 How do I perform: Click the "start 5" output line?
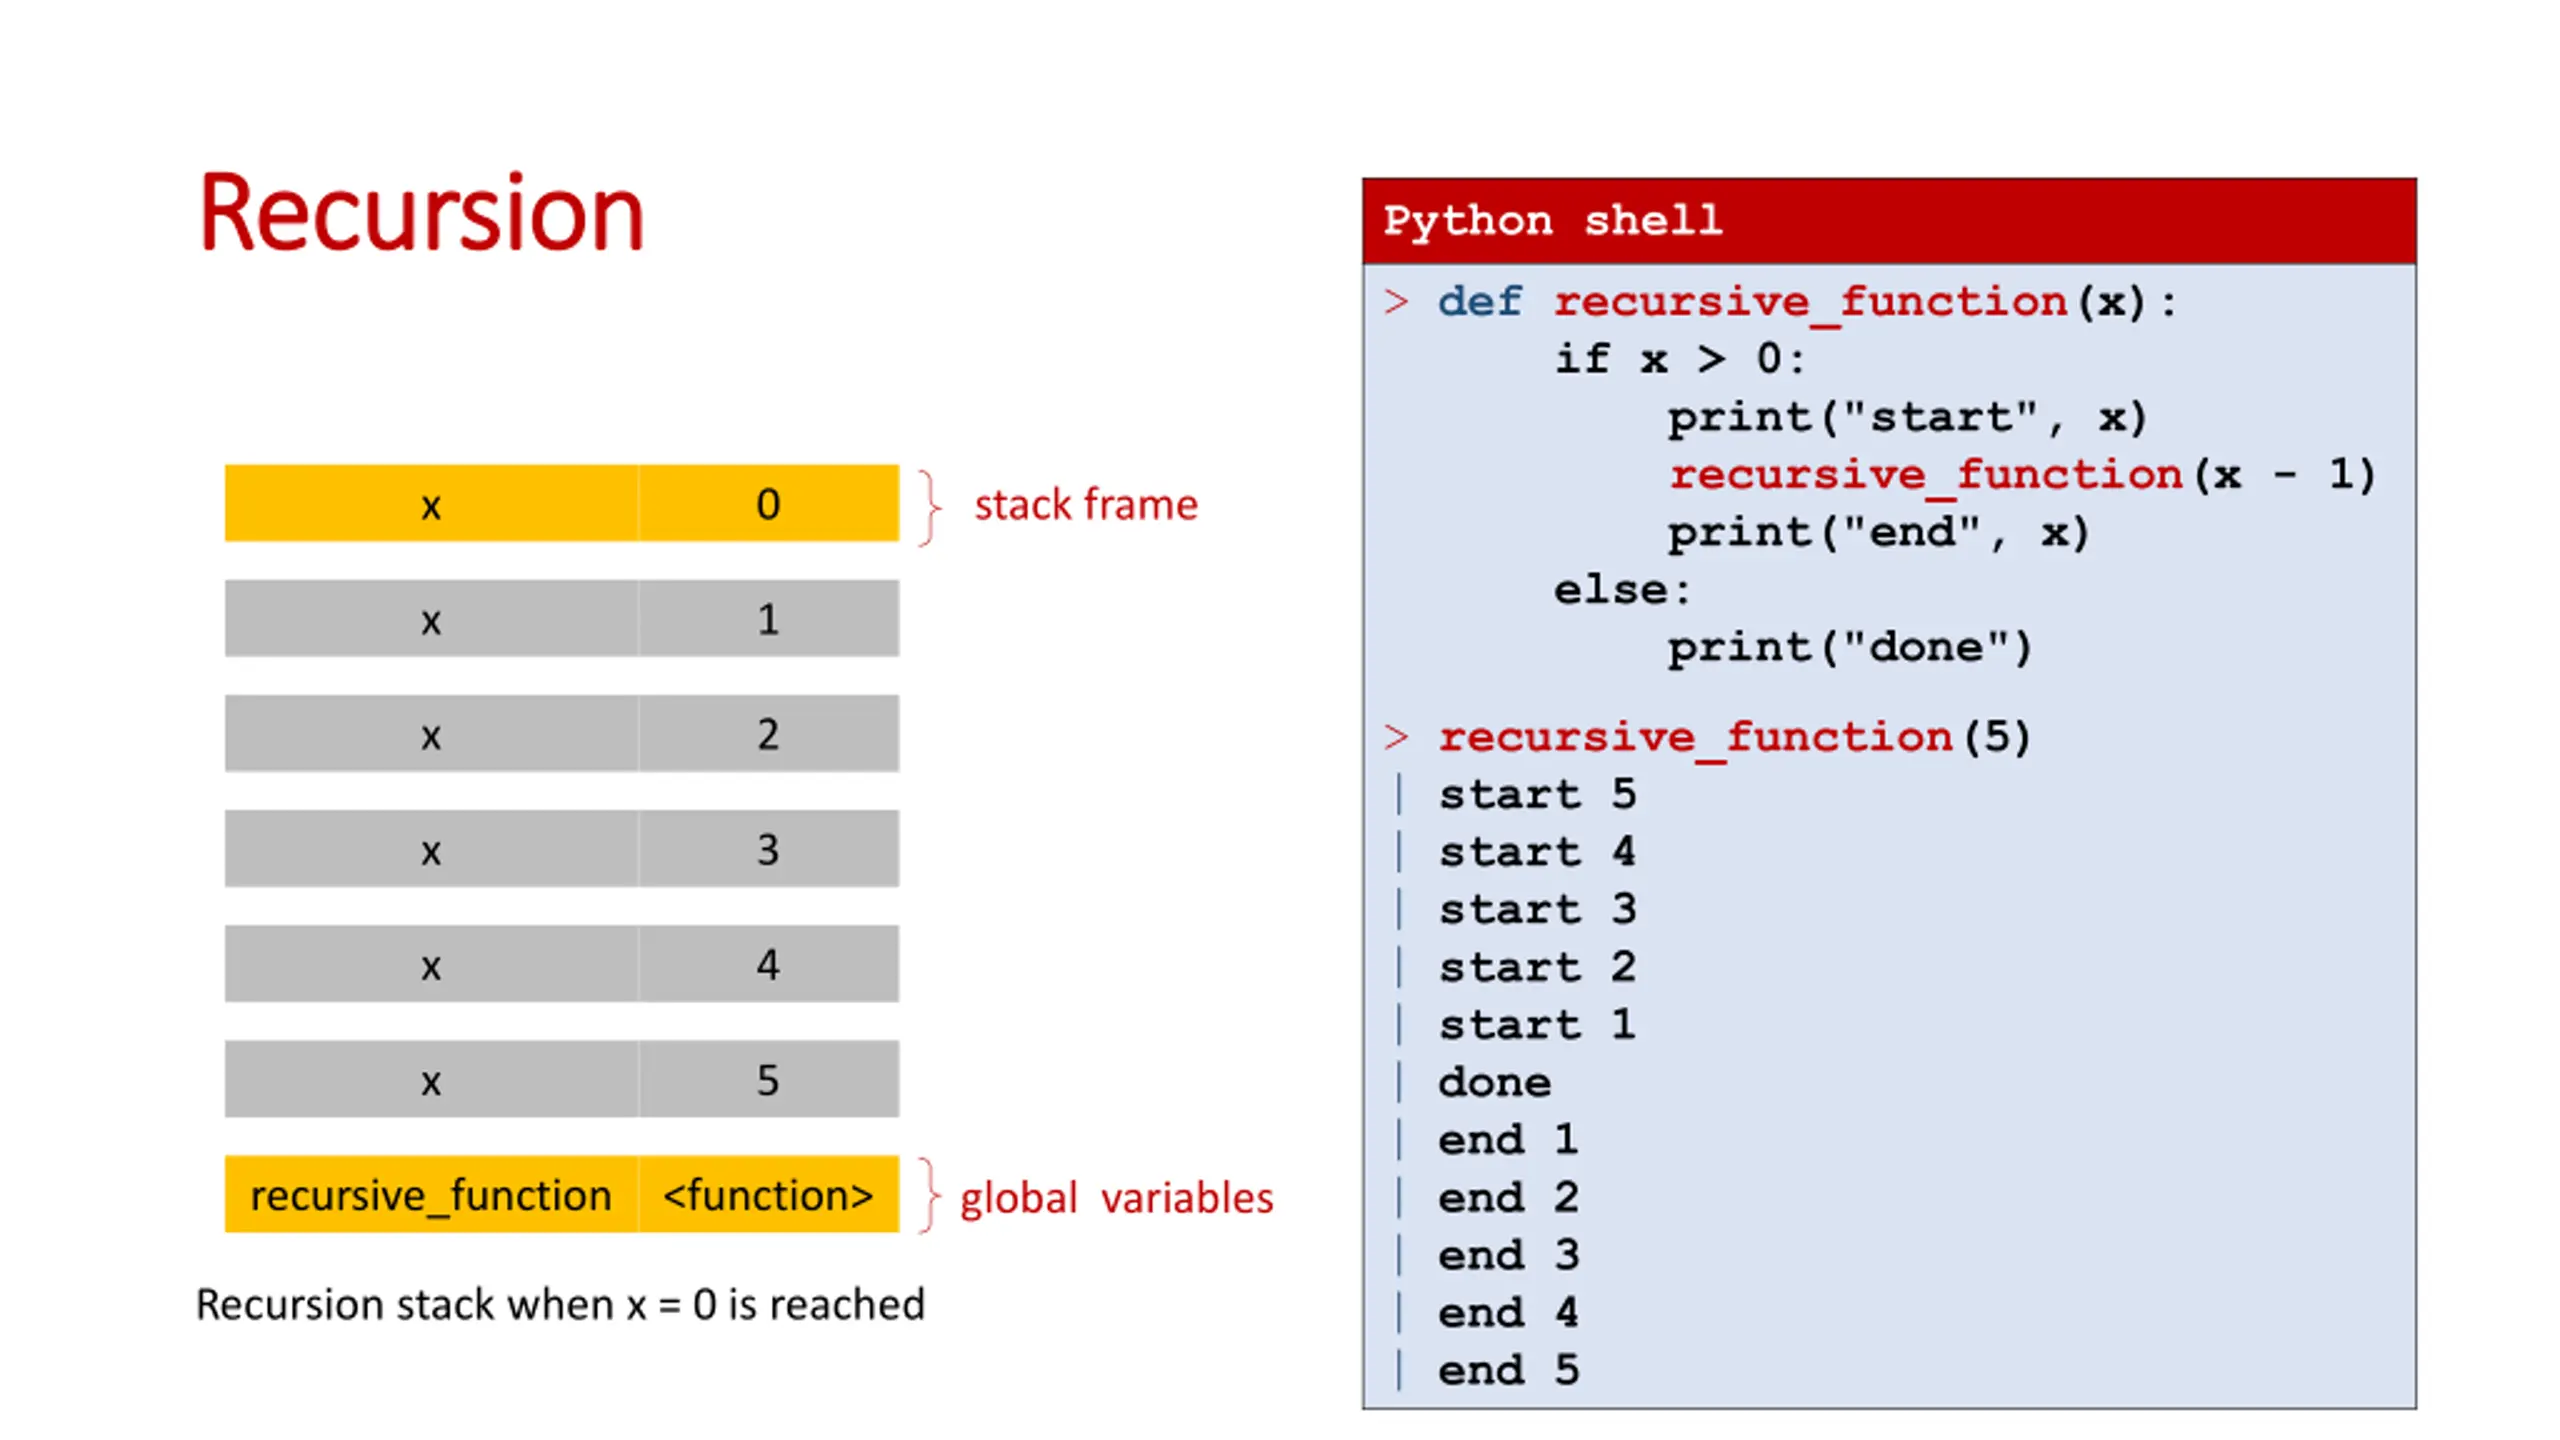(1537, 794)
